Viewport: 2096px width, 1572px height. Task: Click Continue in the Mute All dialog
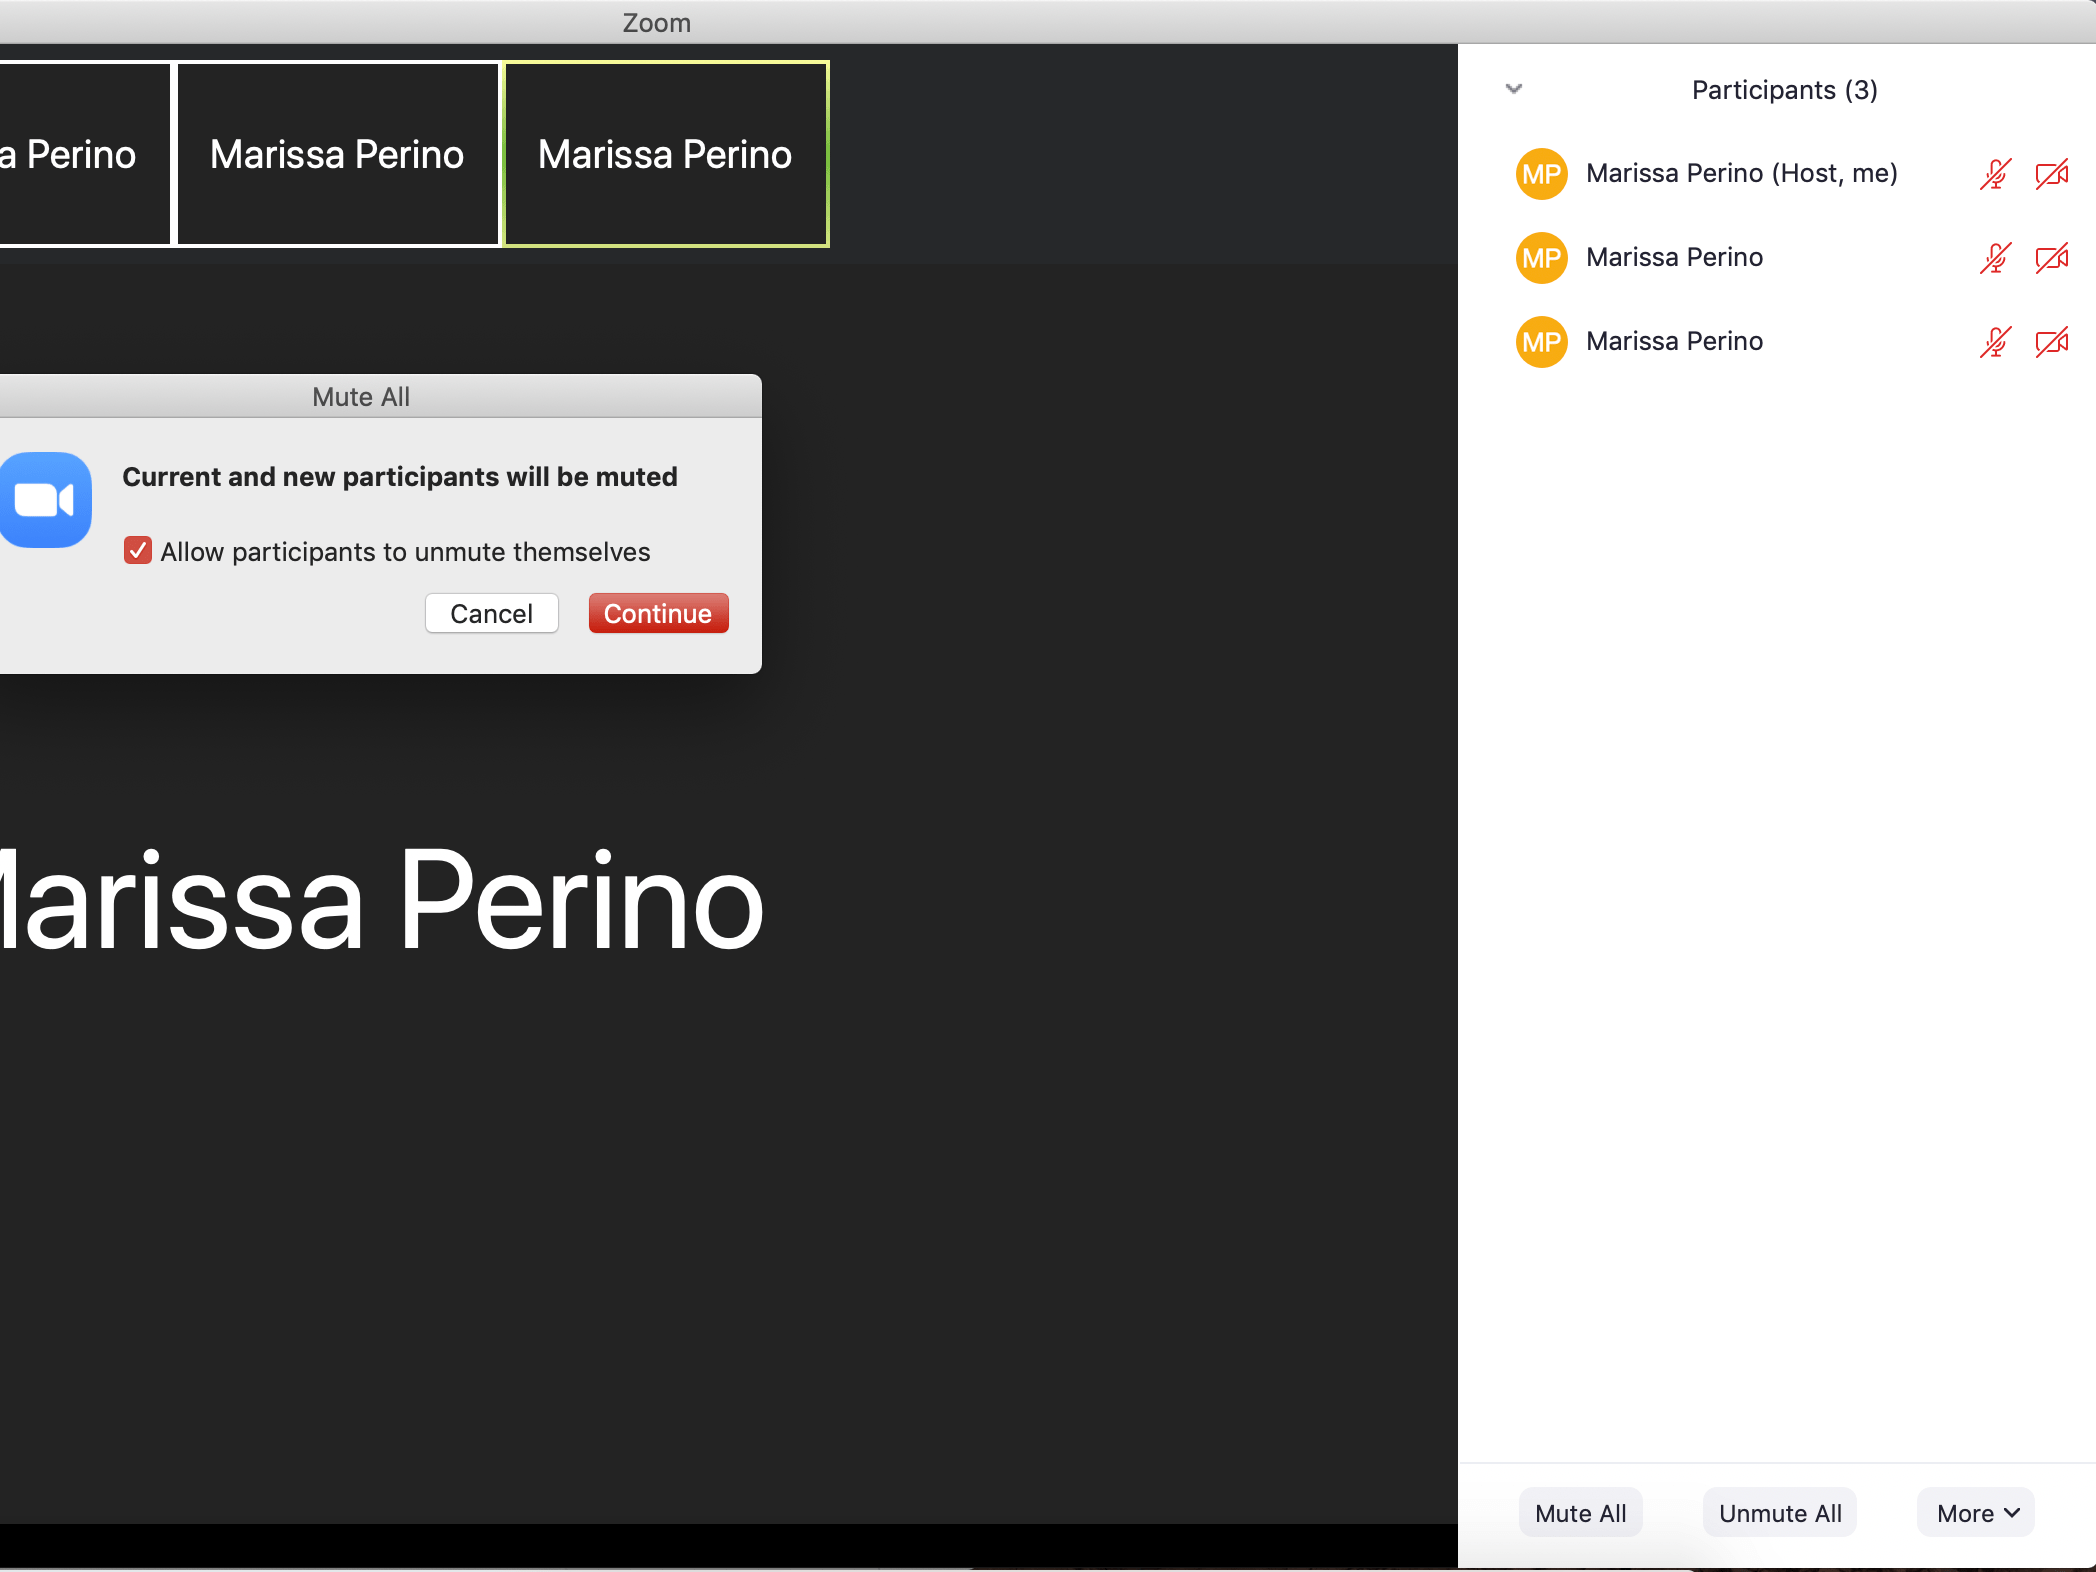pos(658,613)
